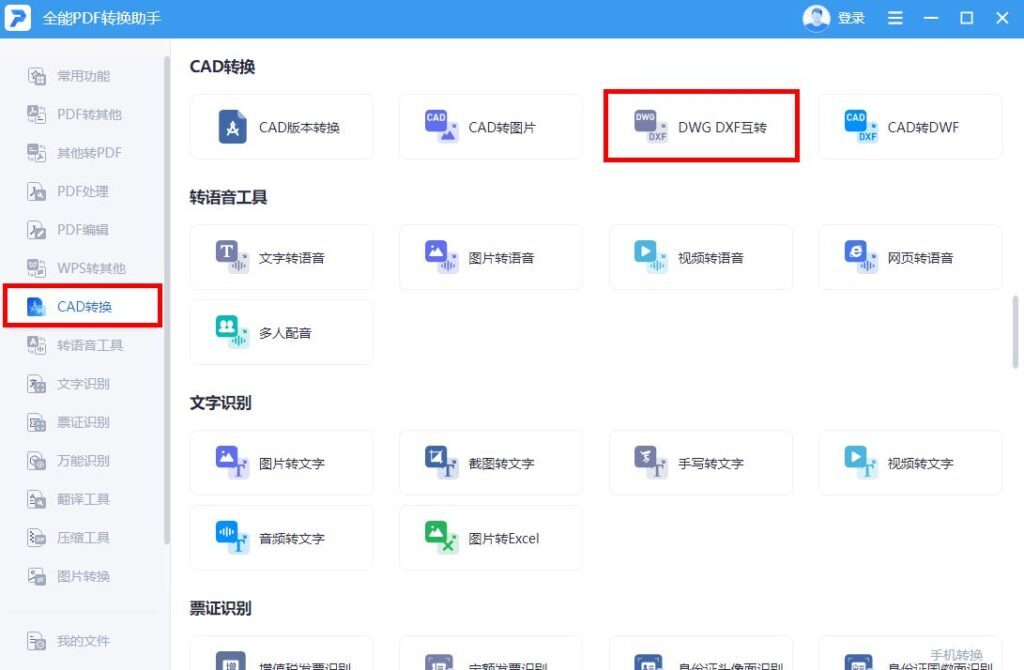Click the 翻译工具 sidebar icon
The width and height of the screenshot is (1024, 670).
36,499
